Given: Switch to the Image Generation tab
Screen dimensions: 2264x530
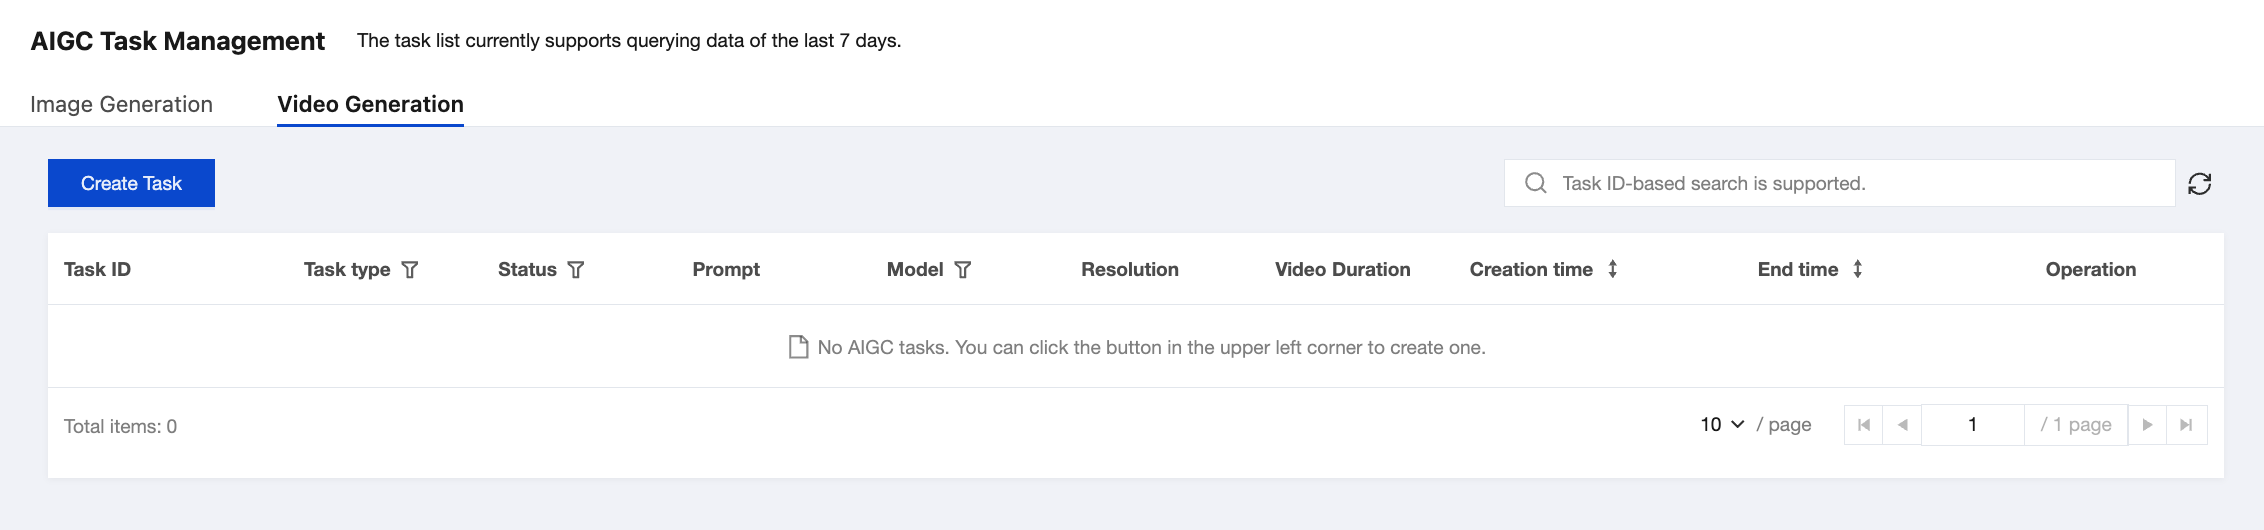Looking at the screenshot, I should pos(121,104).
